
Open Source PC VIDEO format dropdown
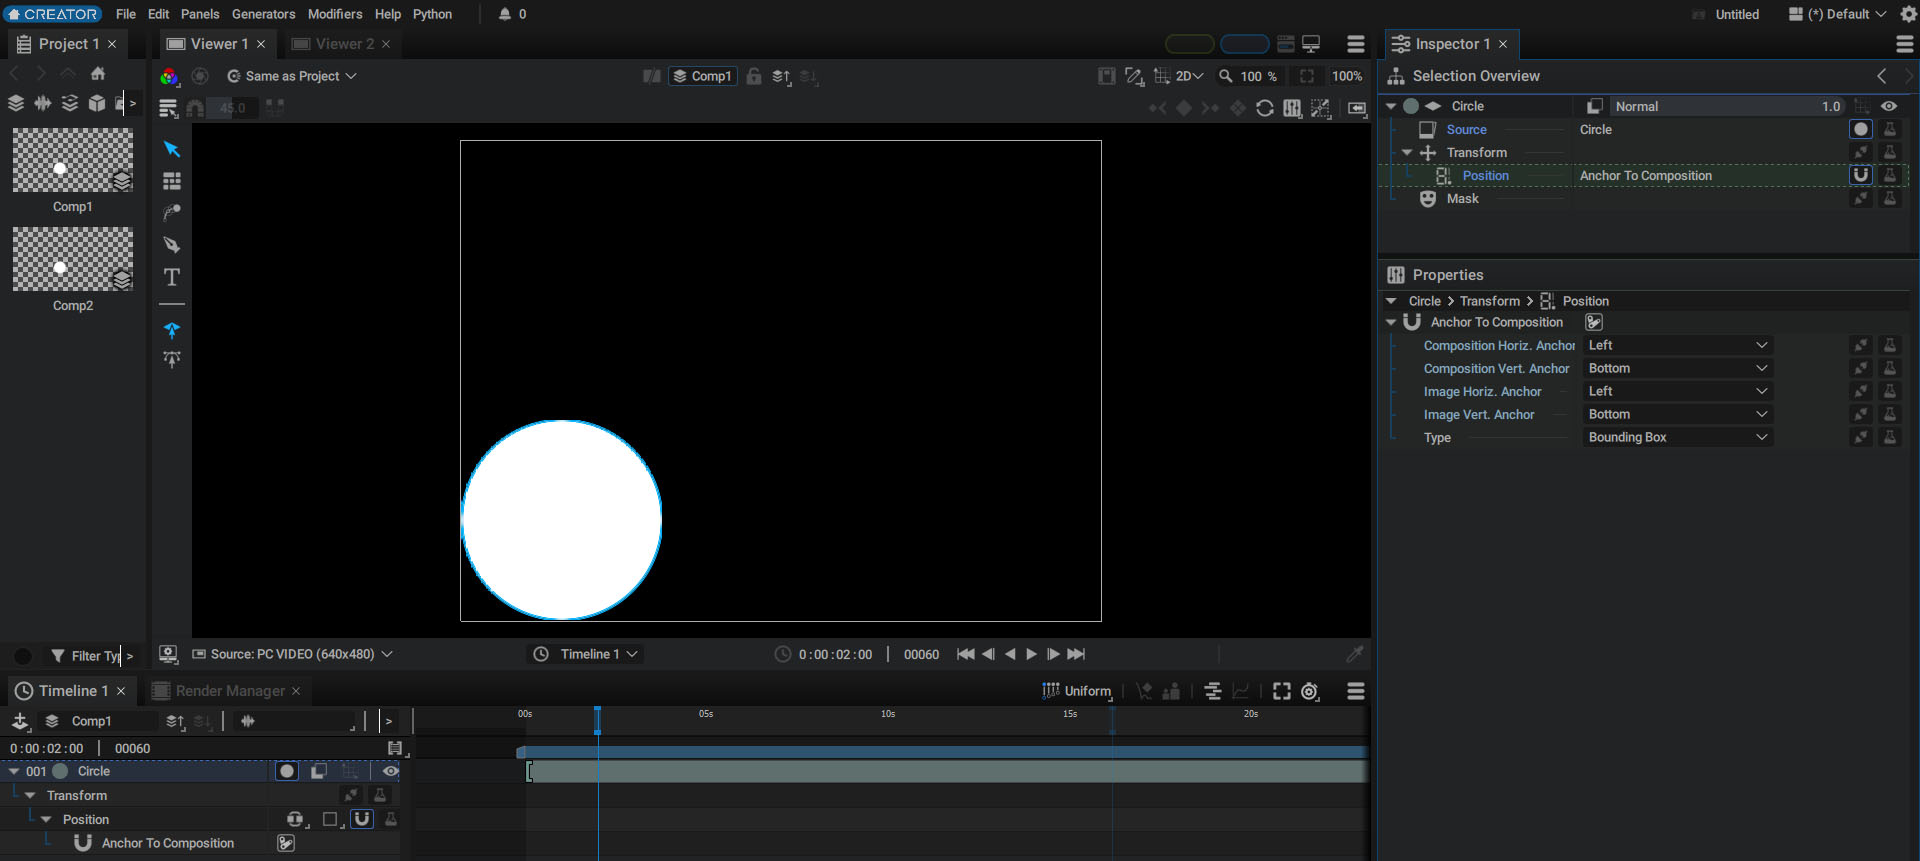coord(292,654)
